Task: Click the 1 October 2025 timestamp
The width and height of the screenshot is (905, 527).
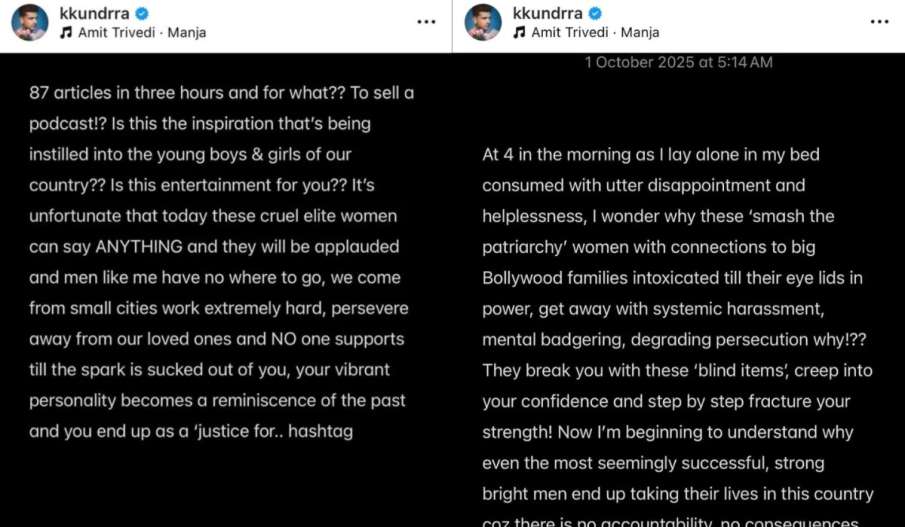Action: 678,62
